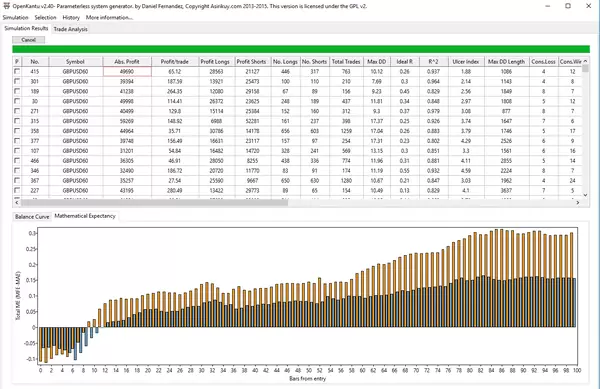This screenshot has width=600, height=389.
Task: Click the table scroll-down arrow
Action: pos(585,195)
